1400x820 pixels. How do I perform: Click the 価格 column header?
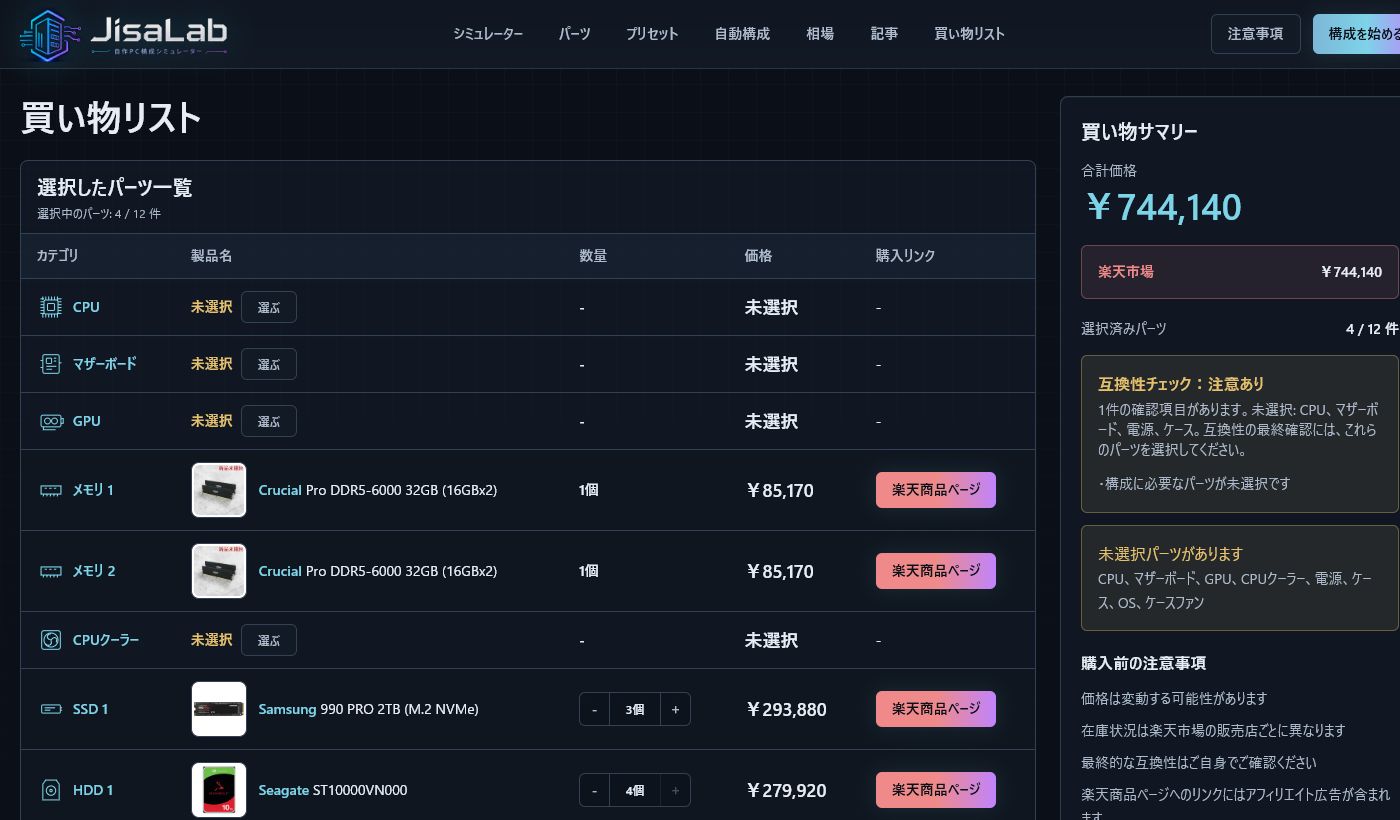(758, 256)
